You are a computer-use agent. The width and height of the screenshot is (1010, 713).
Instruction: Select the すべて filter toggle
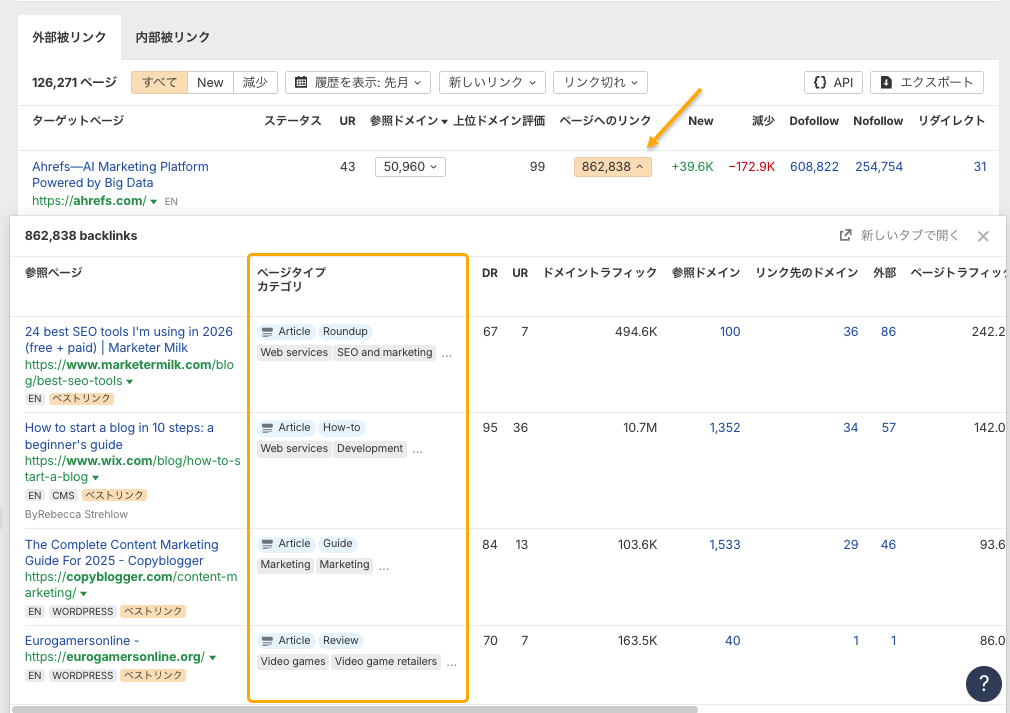pos(159,82)
